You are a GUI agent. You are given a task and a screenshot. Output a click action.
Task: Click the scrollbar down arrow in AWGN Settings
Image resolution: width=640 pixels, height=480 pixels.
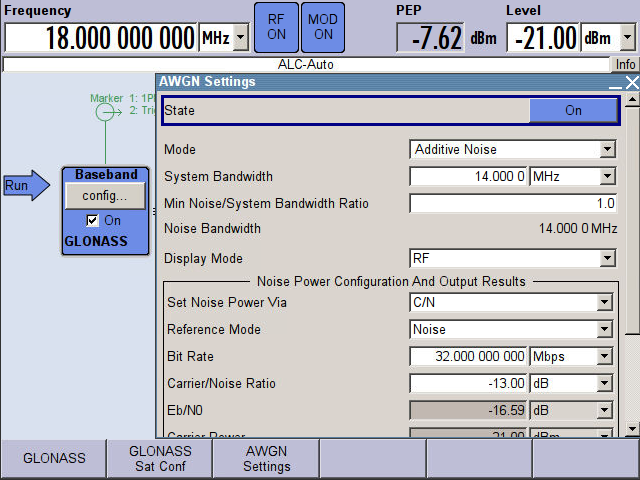pos(632,429)
